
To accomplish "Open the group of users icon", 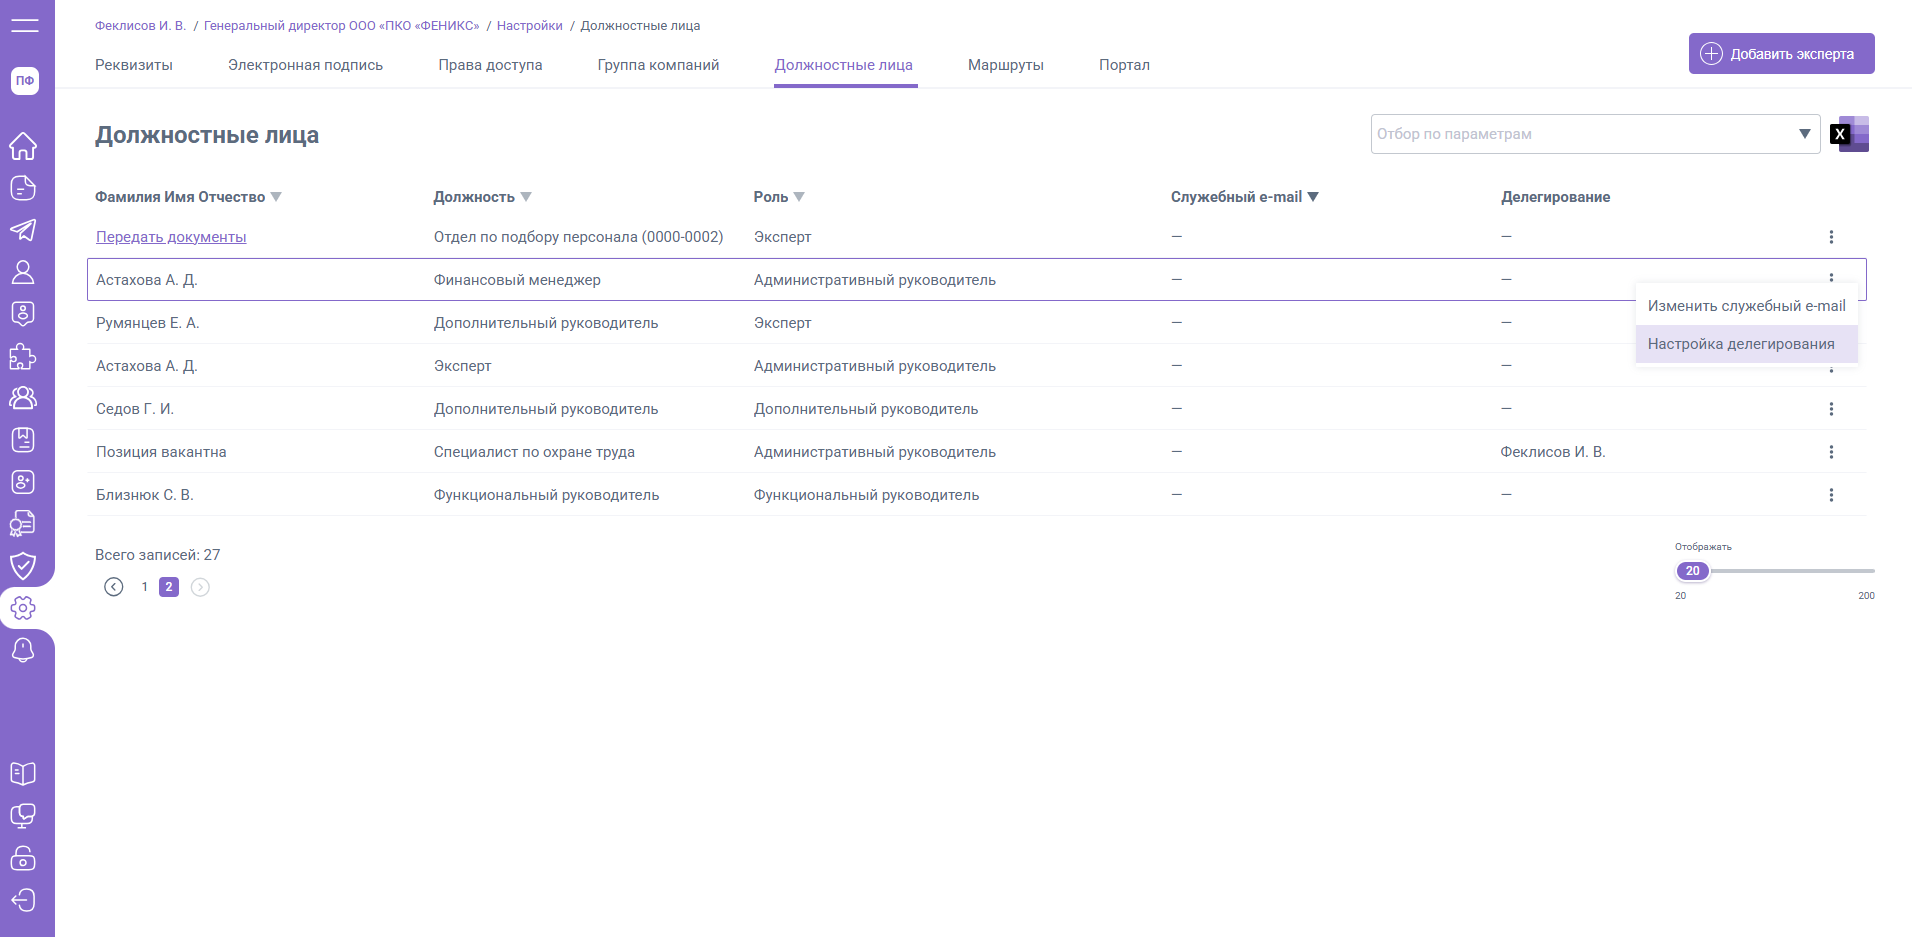I will pyautogui.click(x=23, y=398).
